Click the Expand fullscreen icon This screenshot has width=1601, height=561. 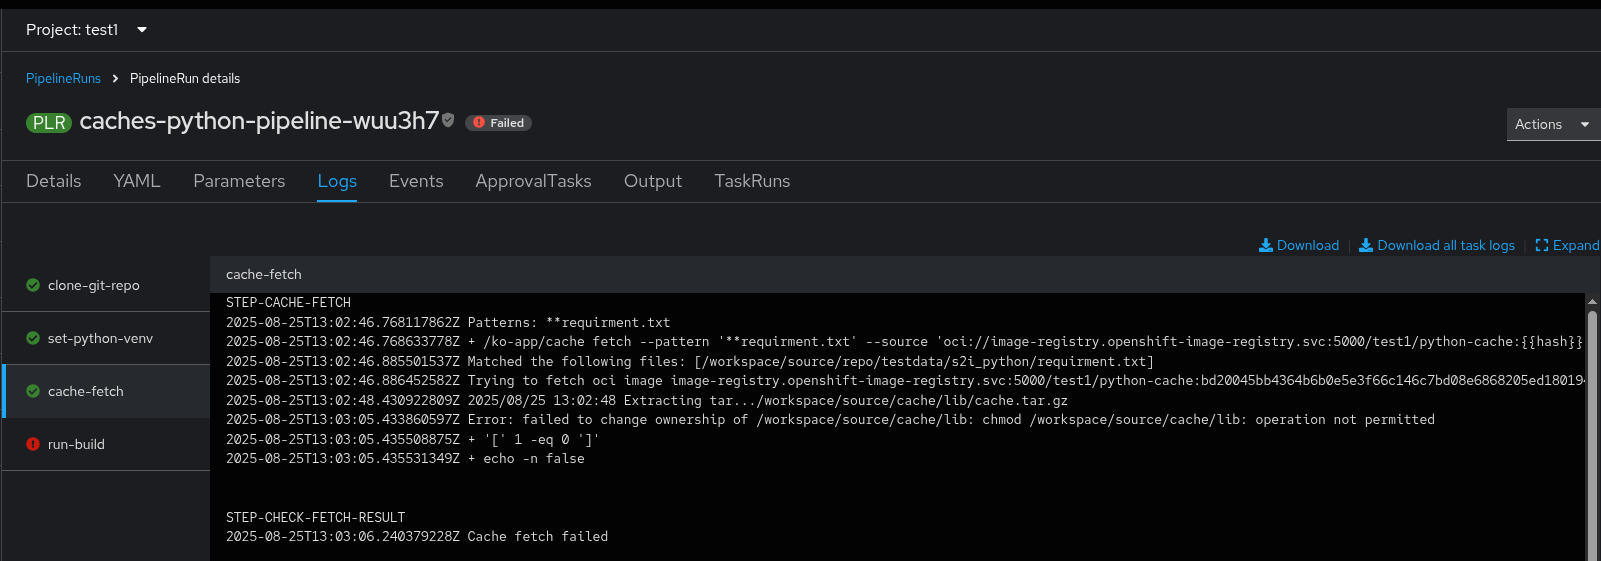[1542, 245]
